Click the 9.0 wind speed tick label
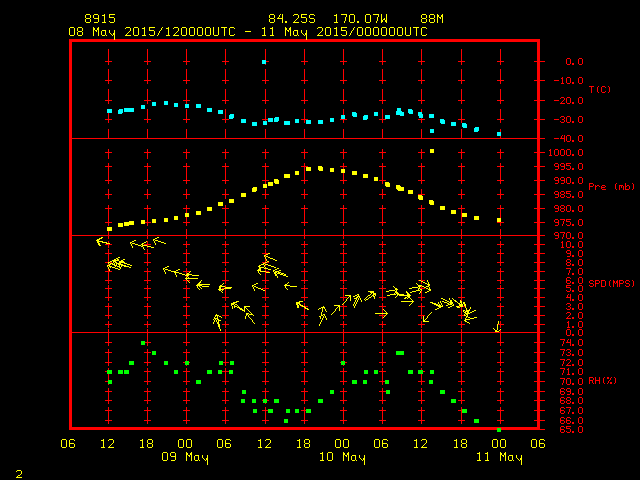Viewport: 640px width, 480px height. (574, 254)
